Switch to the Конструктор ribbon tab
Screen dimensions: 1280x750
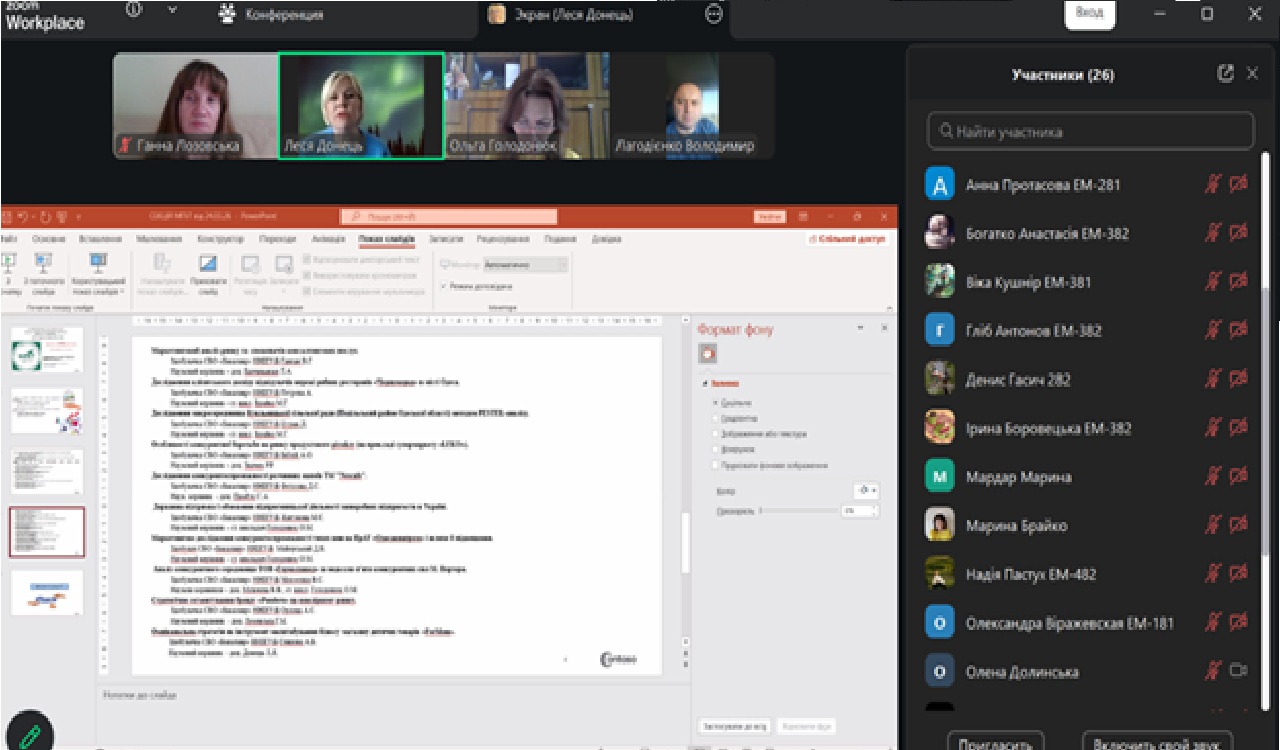tap(220, 239)
